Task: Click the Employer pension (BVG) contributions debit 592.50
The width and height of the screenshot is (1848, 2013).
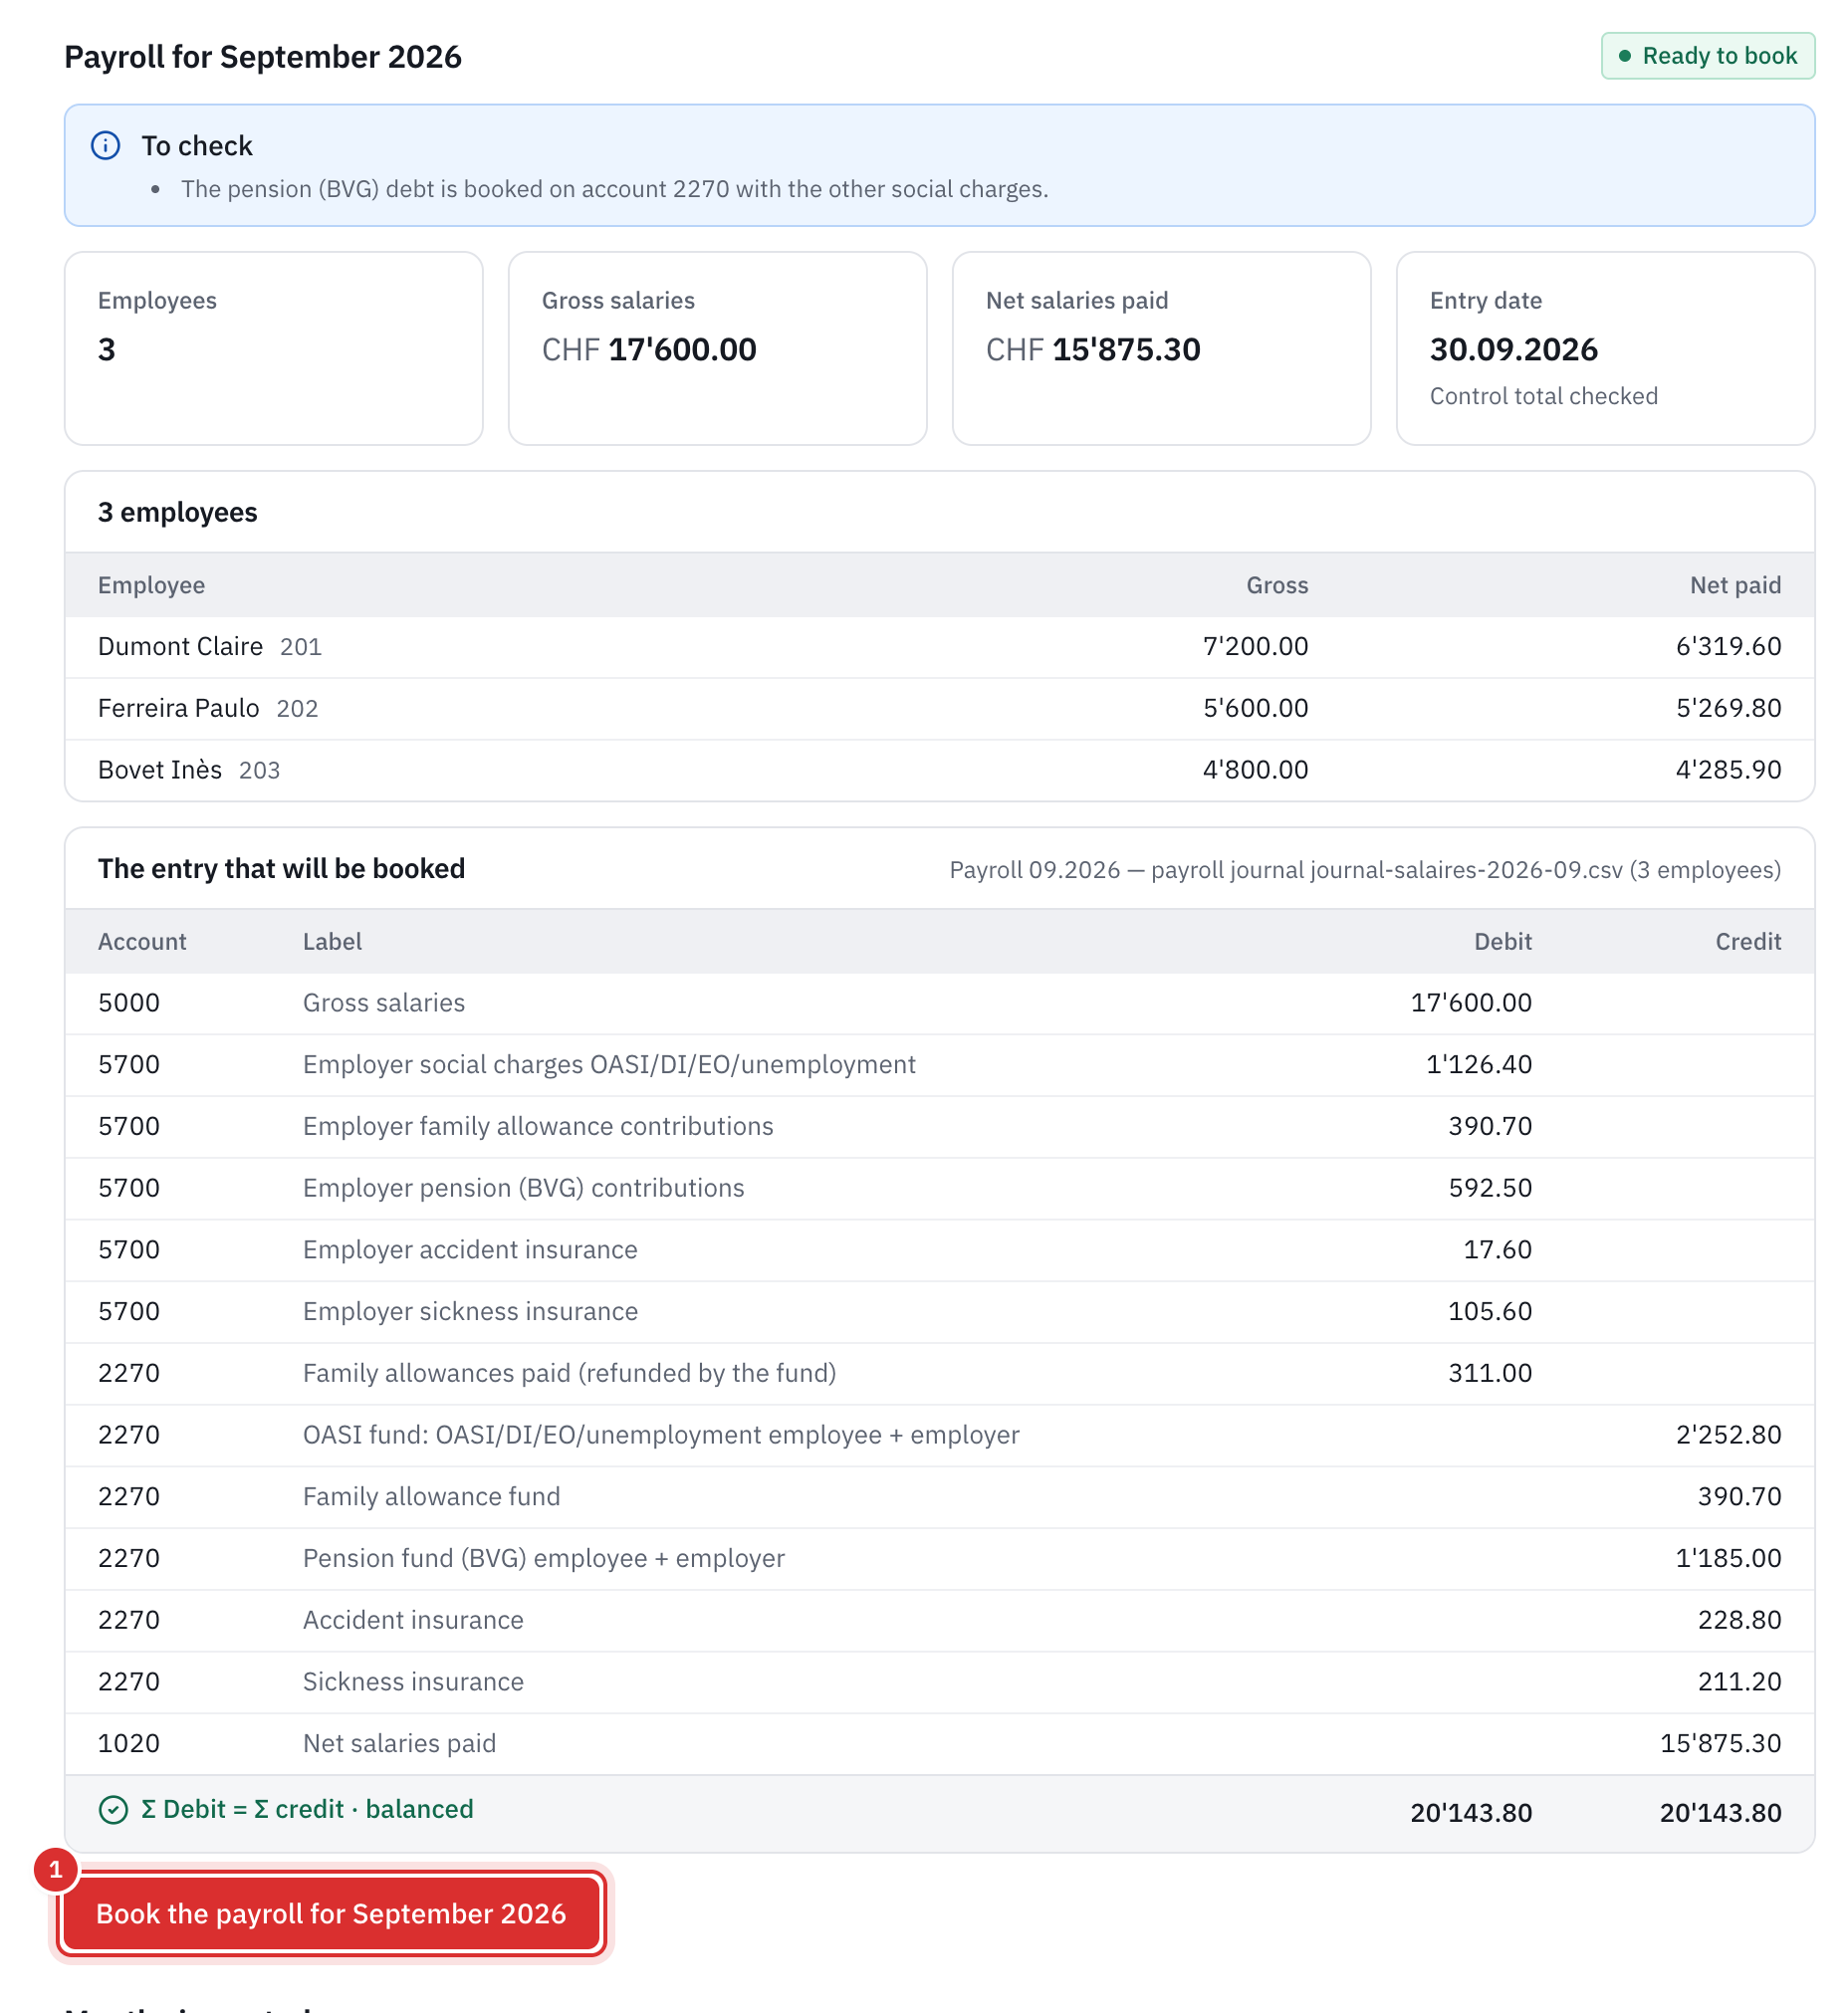Action: click(x=1490, y=1188)
